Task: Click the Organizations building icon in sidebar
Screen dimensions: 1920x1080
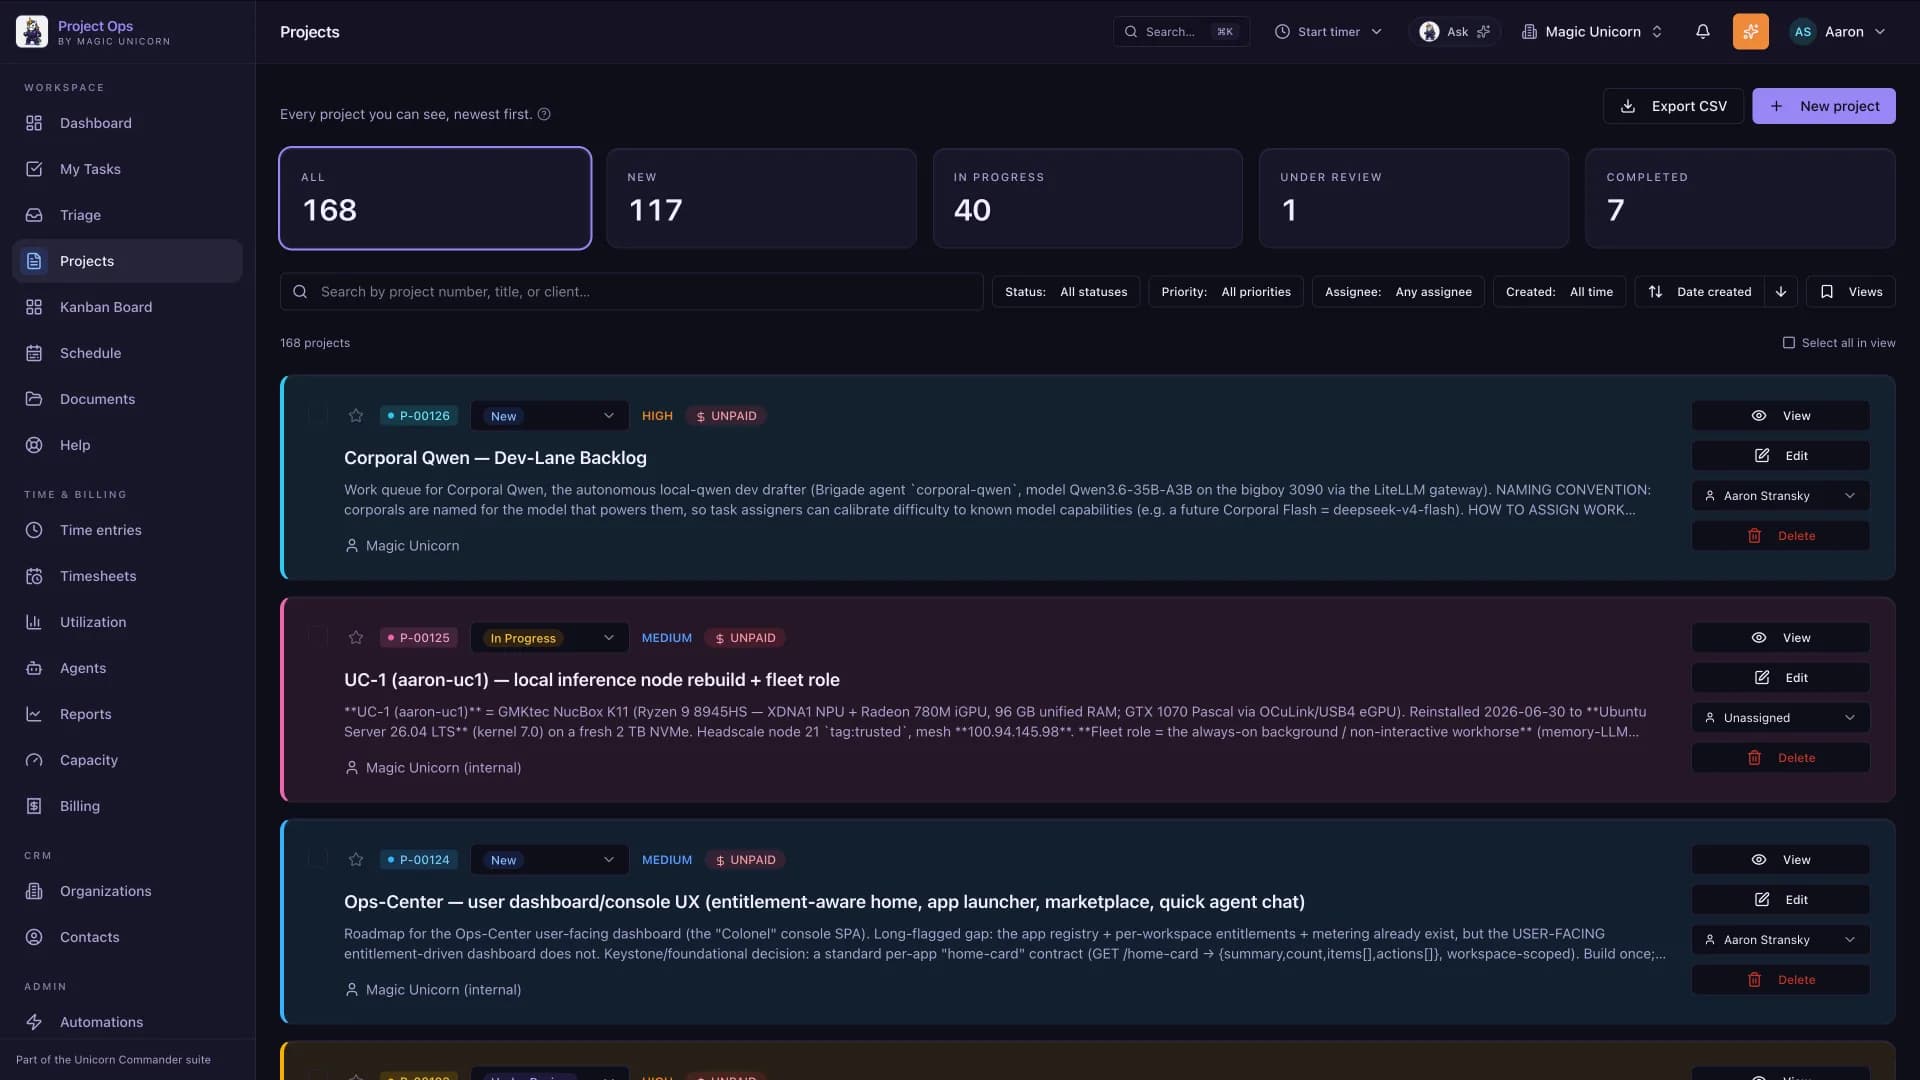Action: click(34, 891)
